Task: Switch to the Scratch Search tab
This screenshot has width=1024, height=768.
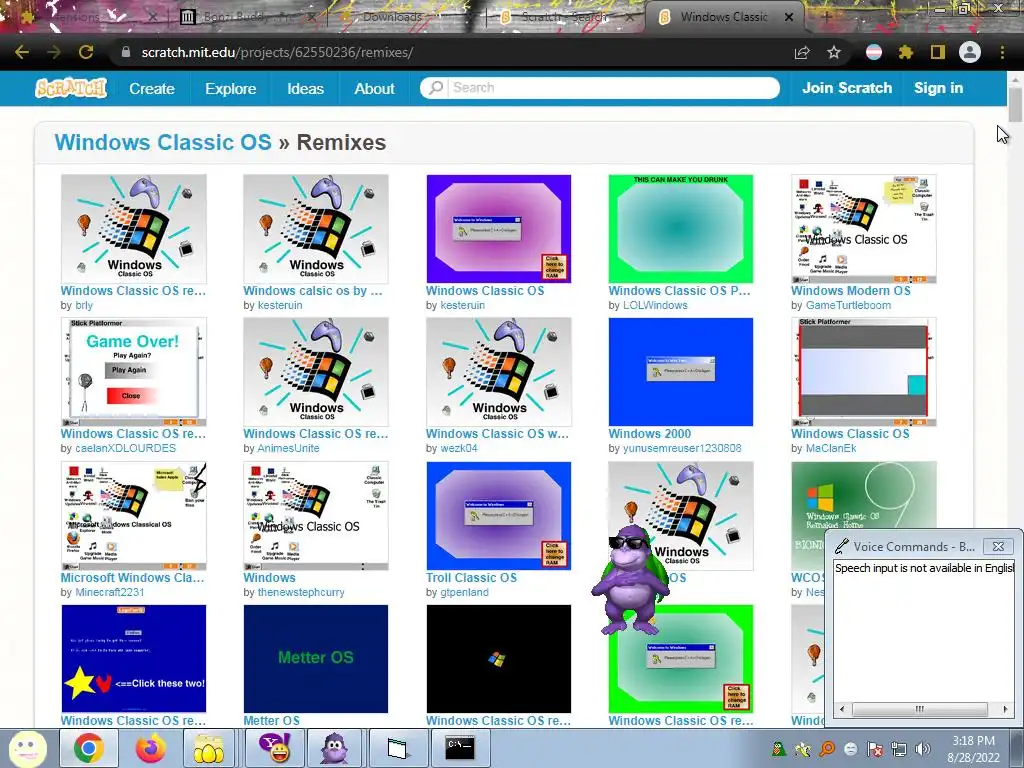Action: click(564, 17)
